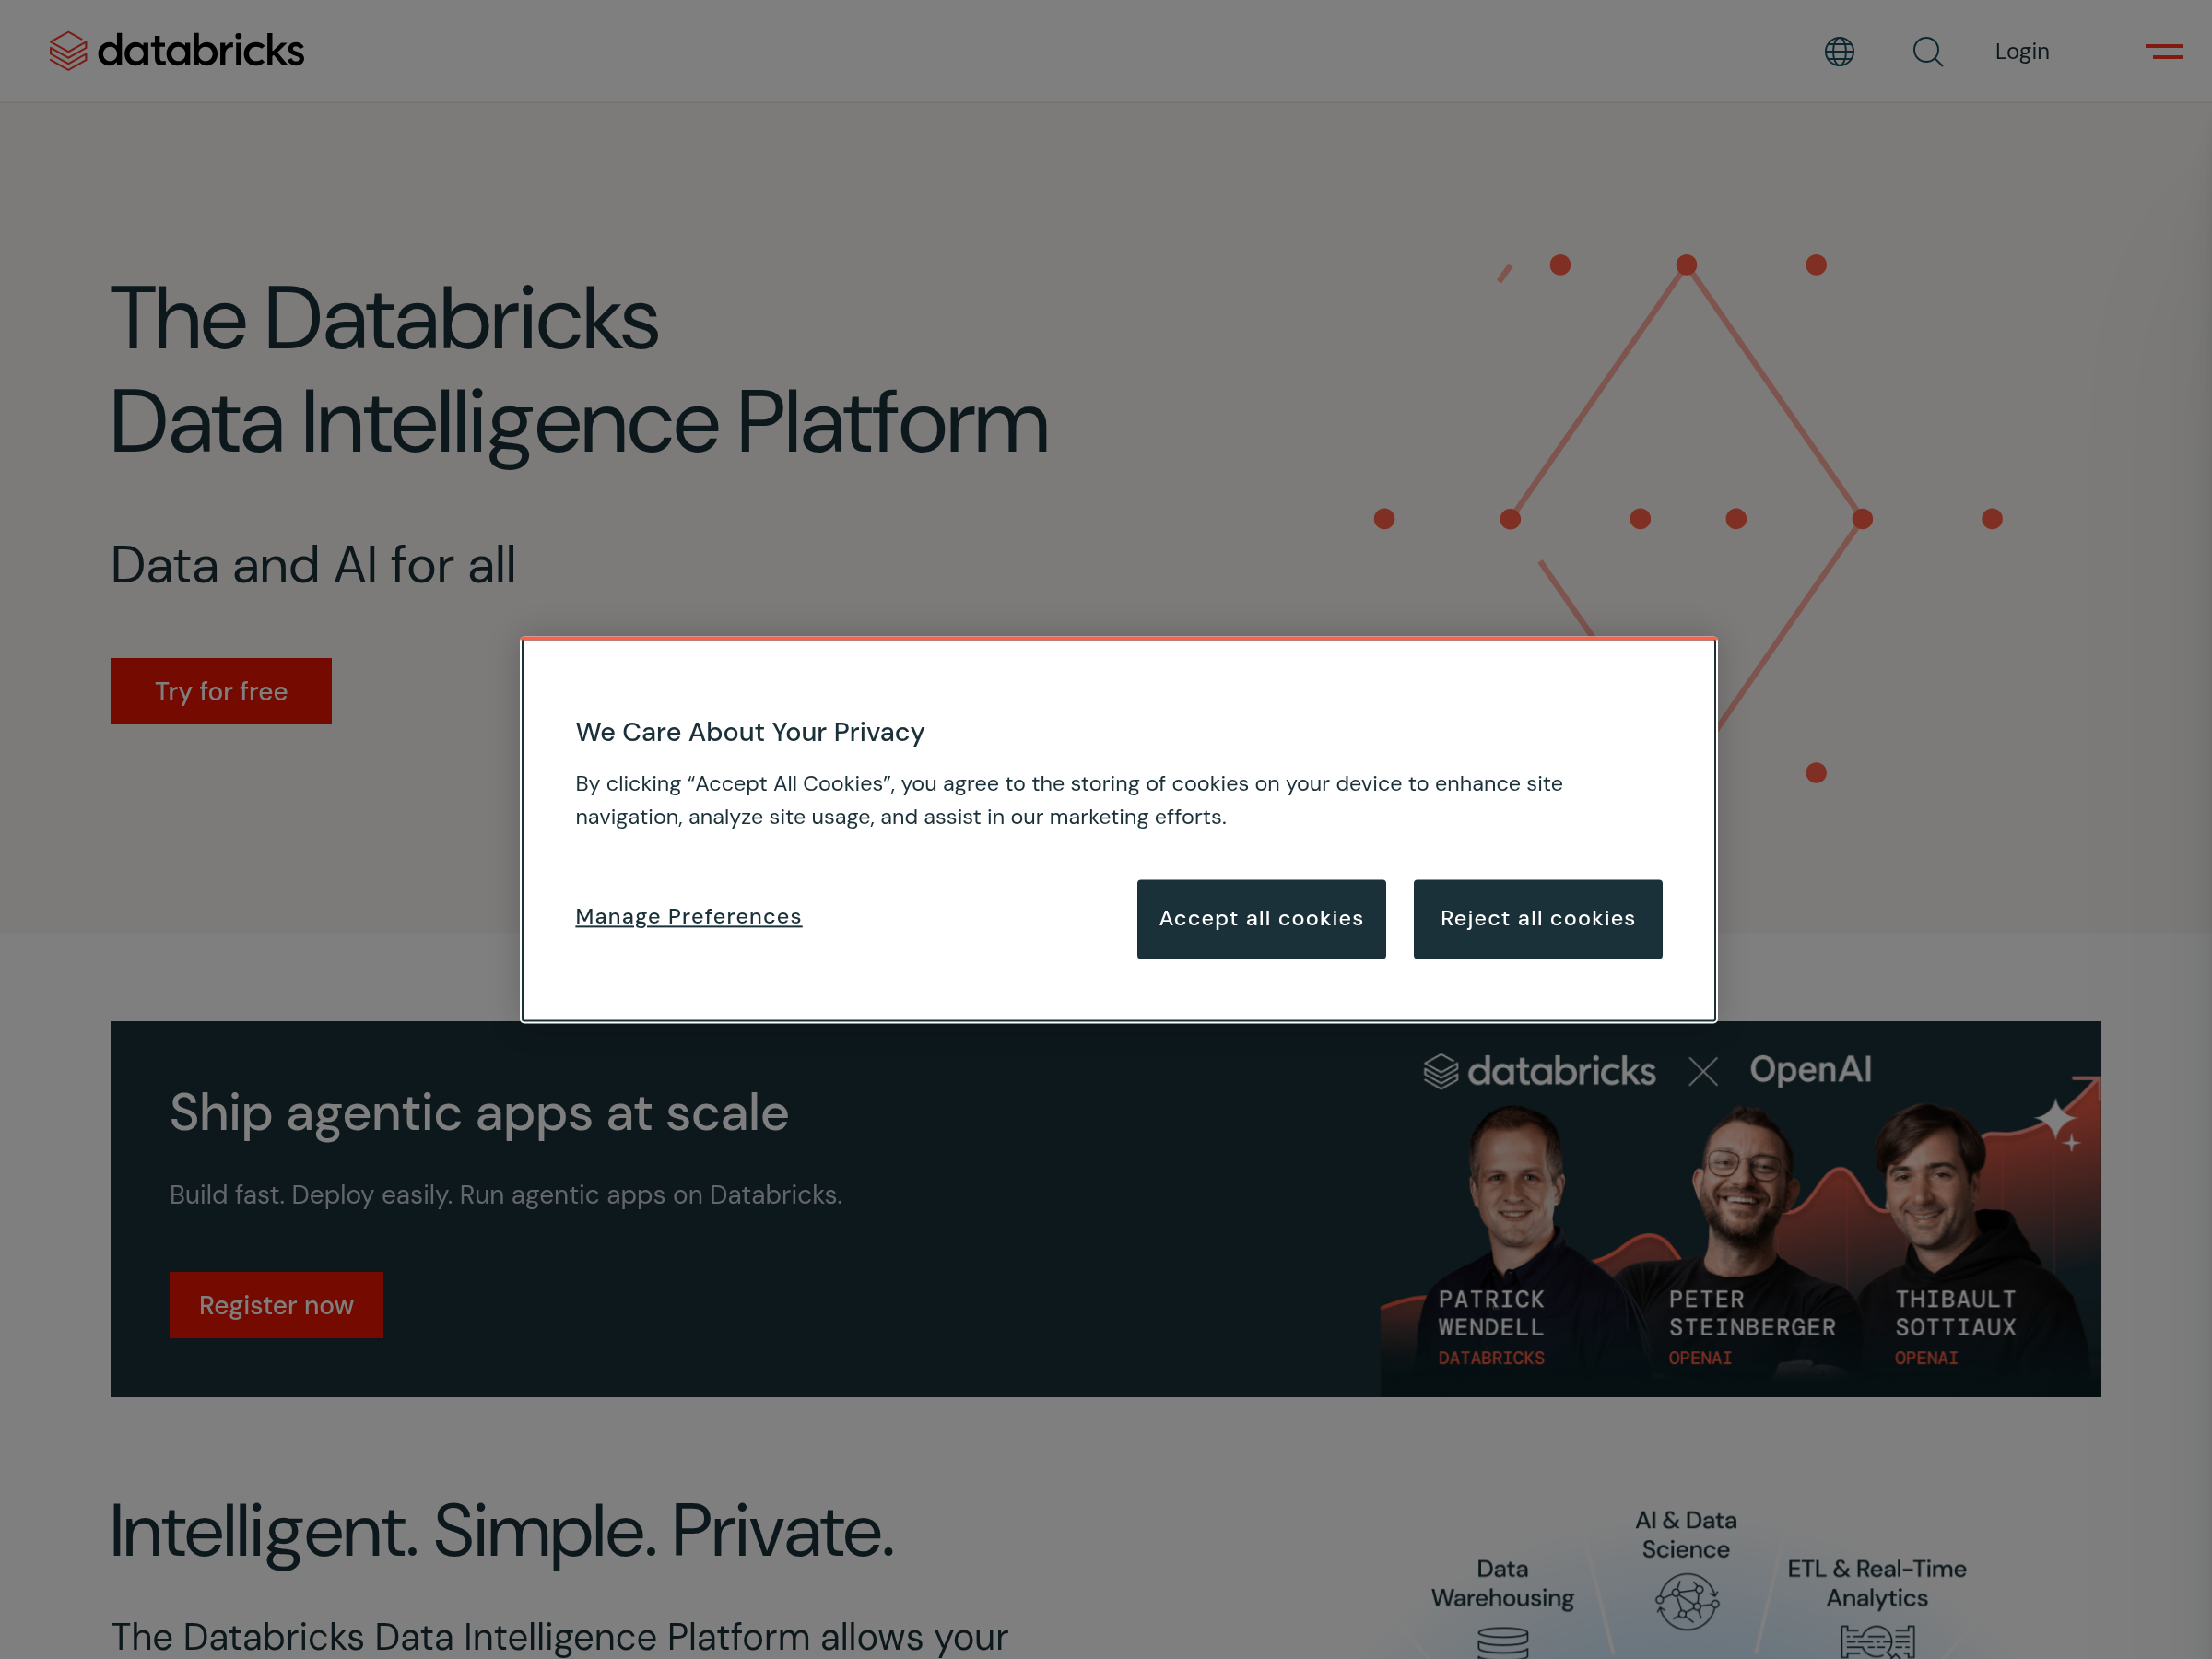This screenshot has height=1659, width=2212.
Task: Accept all cookies in privacy dialog
Action: 1261,919
